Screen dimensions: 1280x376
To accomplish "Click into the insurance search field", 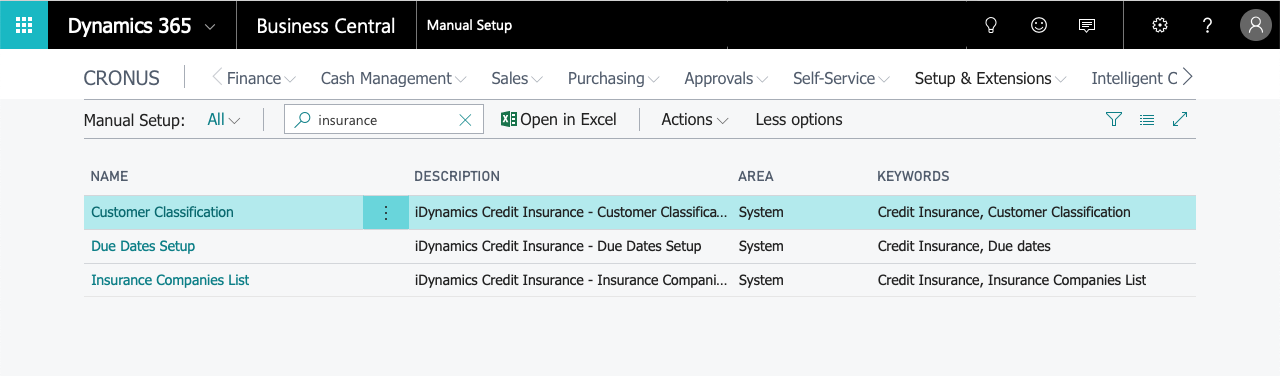I will coord(385,120).
